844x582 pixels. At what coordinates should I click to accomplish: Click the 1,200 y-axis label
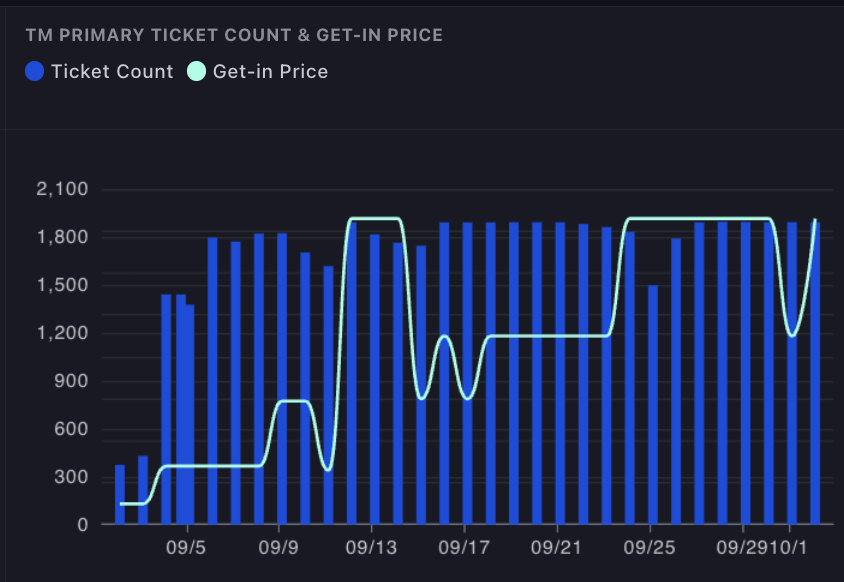(61, 333)
